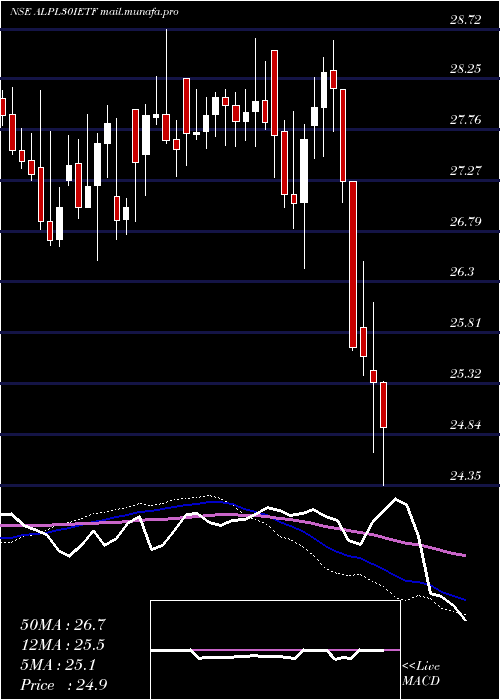The height and width of the screenshot is (700, 500).
Task: Click the 27.27 price axis label
Action: [466, 171]
